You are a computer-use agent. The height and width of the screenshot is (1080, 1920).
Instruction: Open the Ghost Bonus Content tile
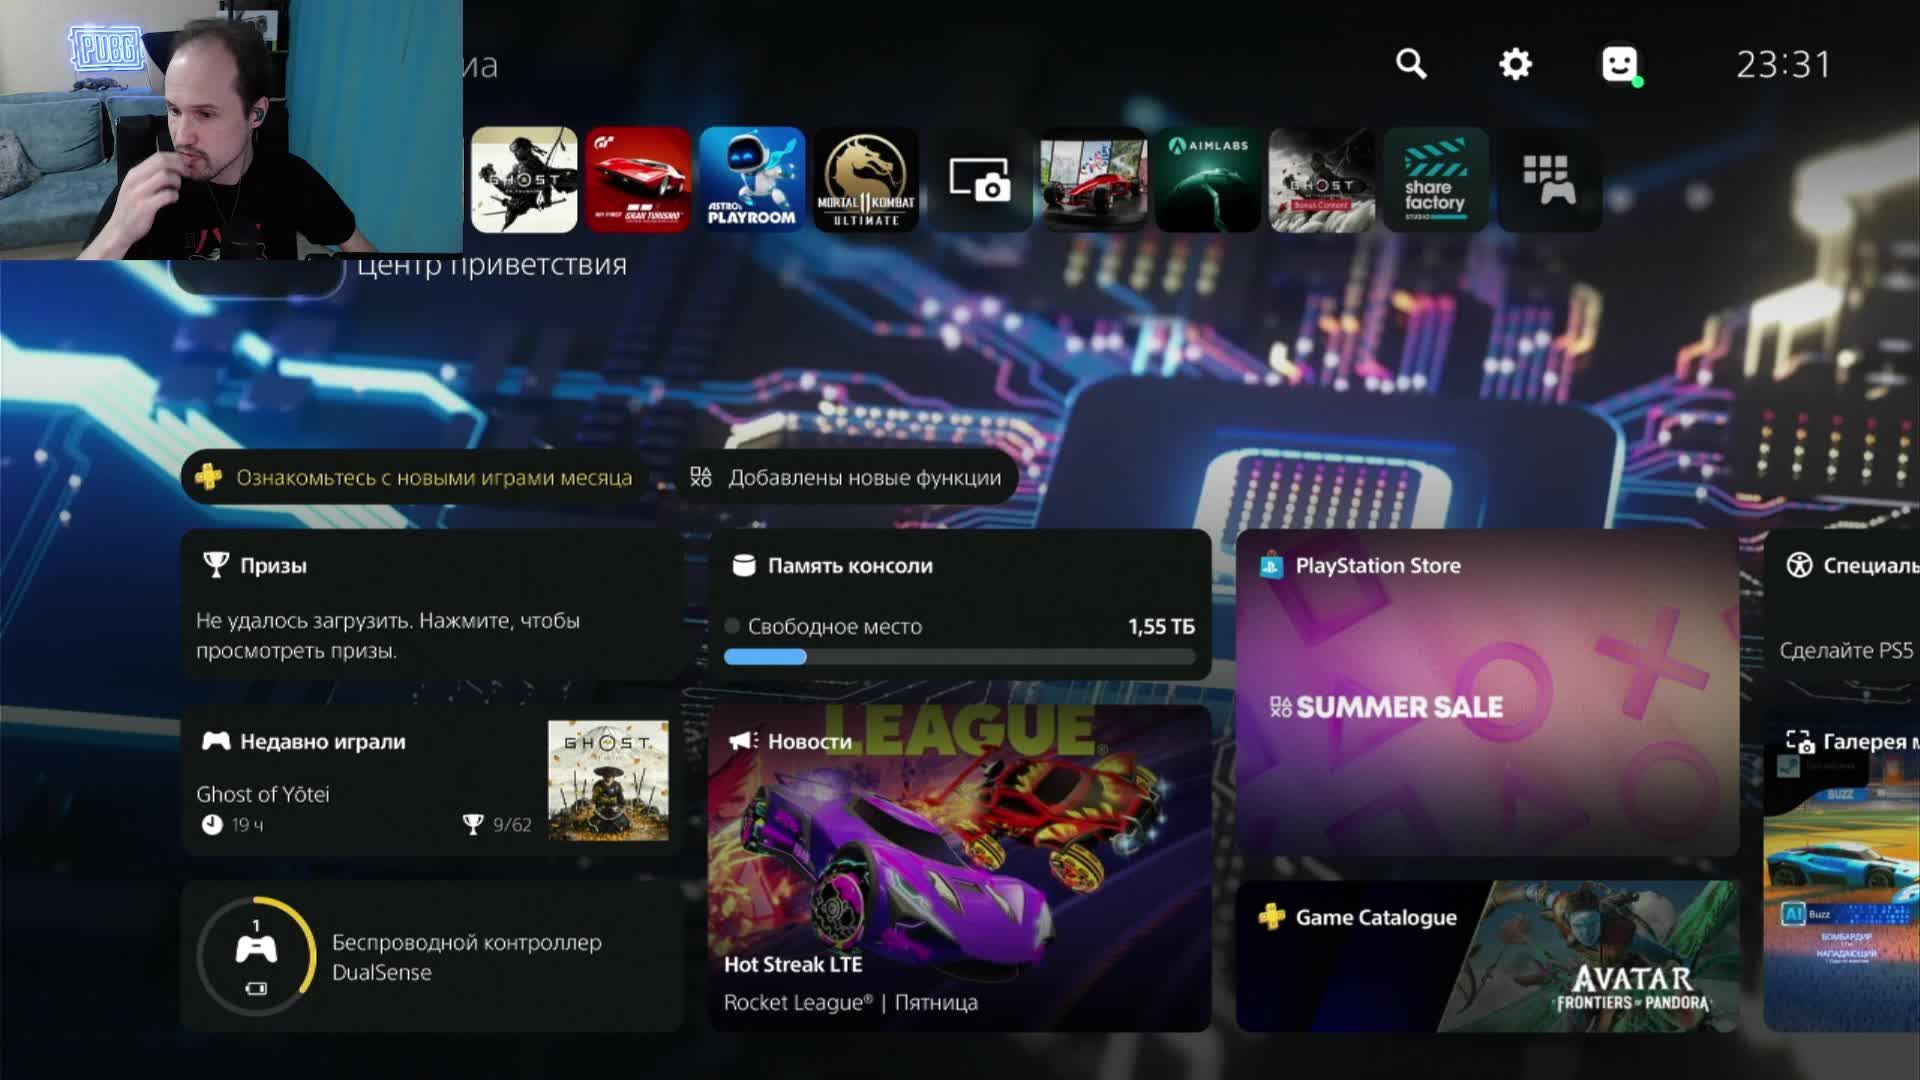(1322, 180)
